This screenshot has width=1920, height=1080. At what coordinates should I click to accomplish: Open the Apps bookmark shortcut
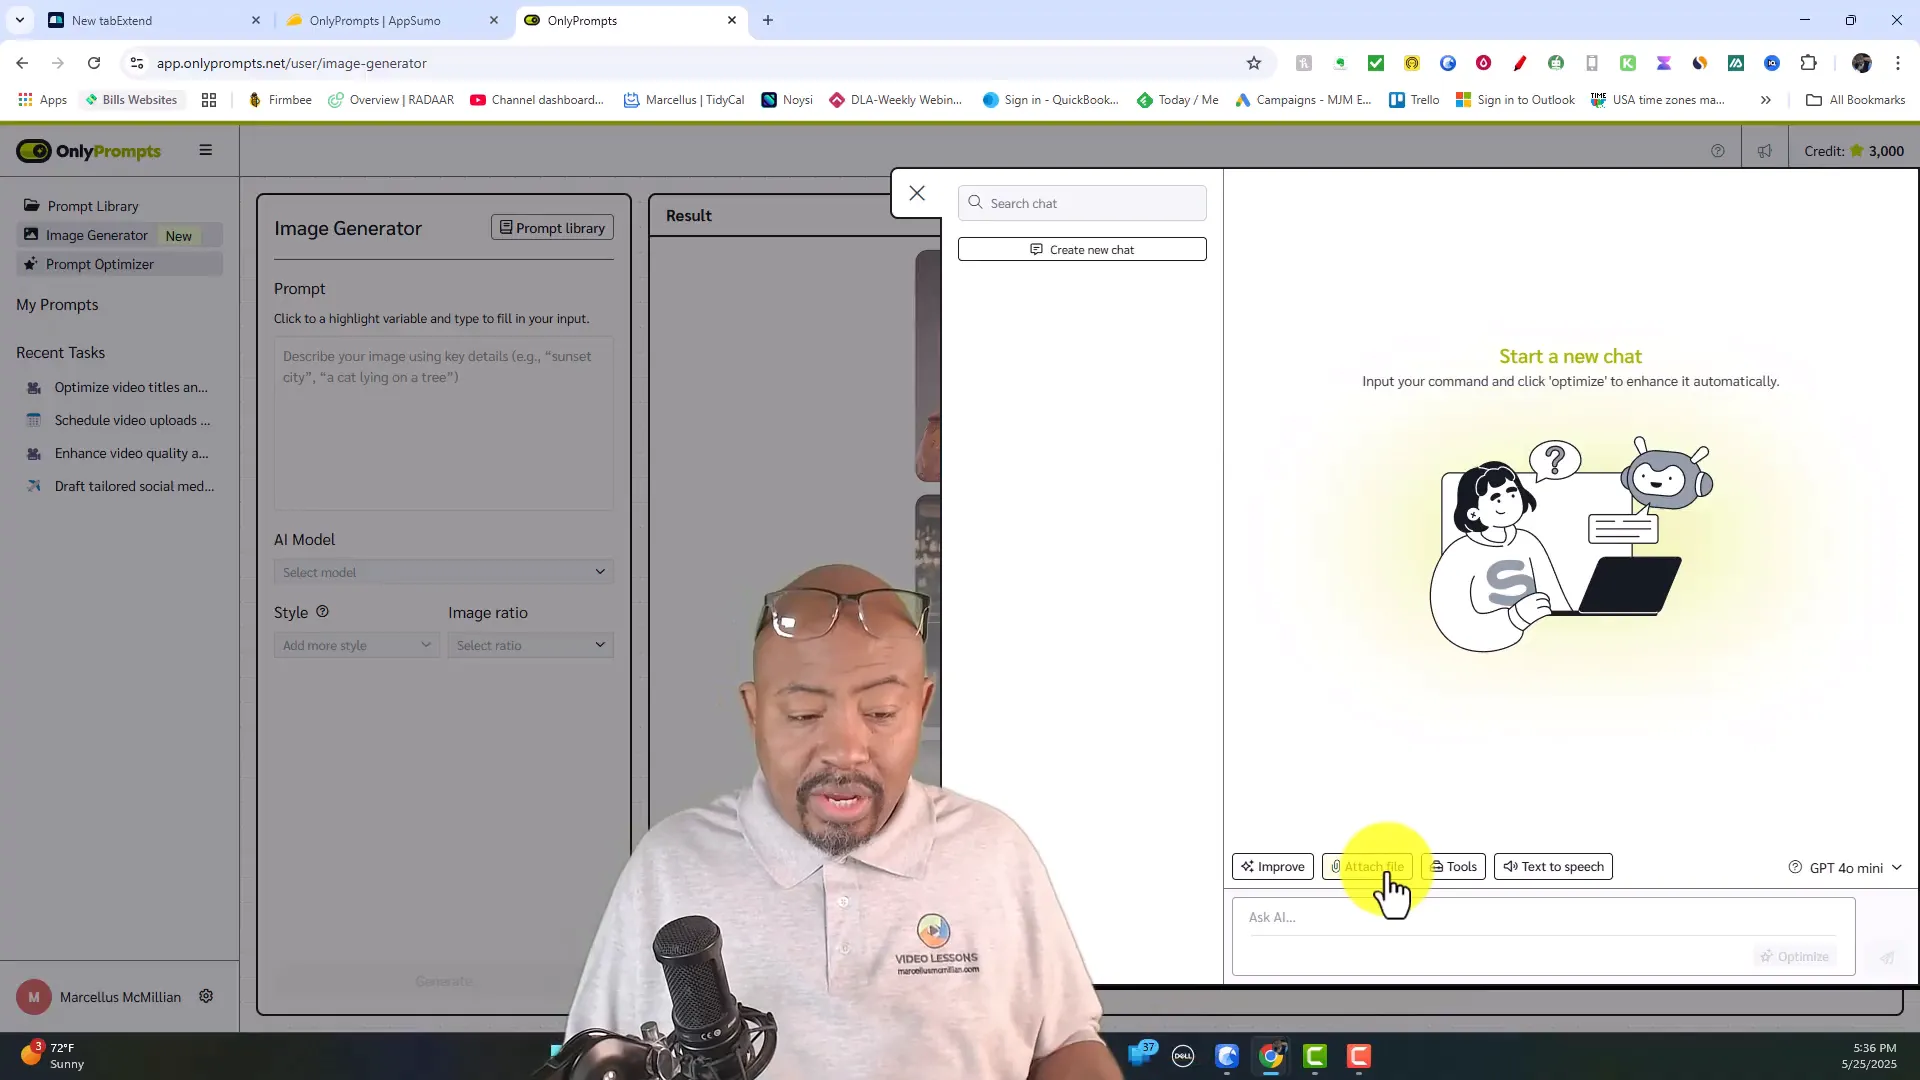tap(42, 100)
